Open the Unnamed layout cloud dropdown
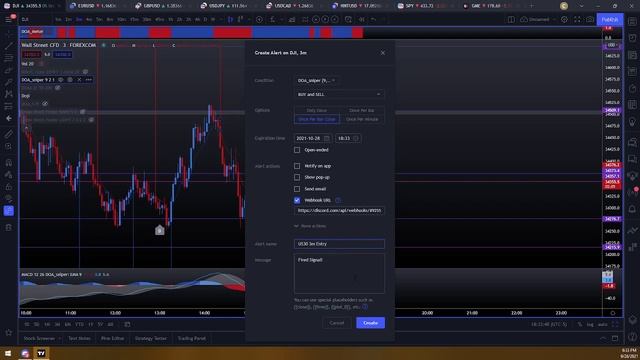This screenshot has width=640, height=360. click(538, 20)
